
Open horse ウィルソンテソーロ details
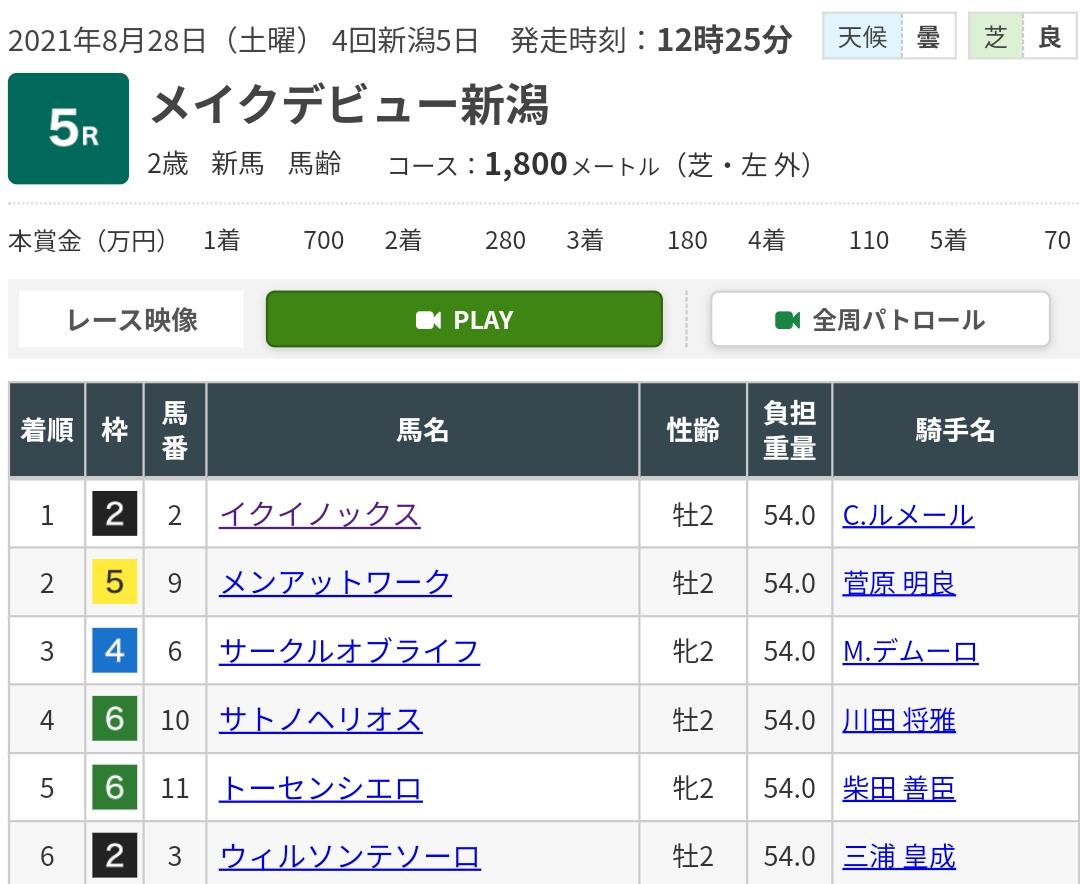point(349,857)
